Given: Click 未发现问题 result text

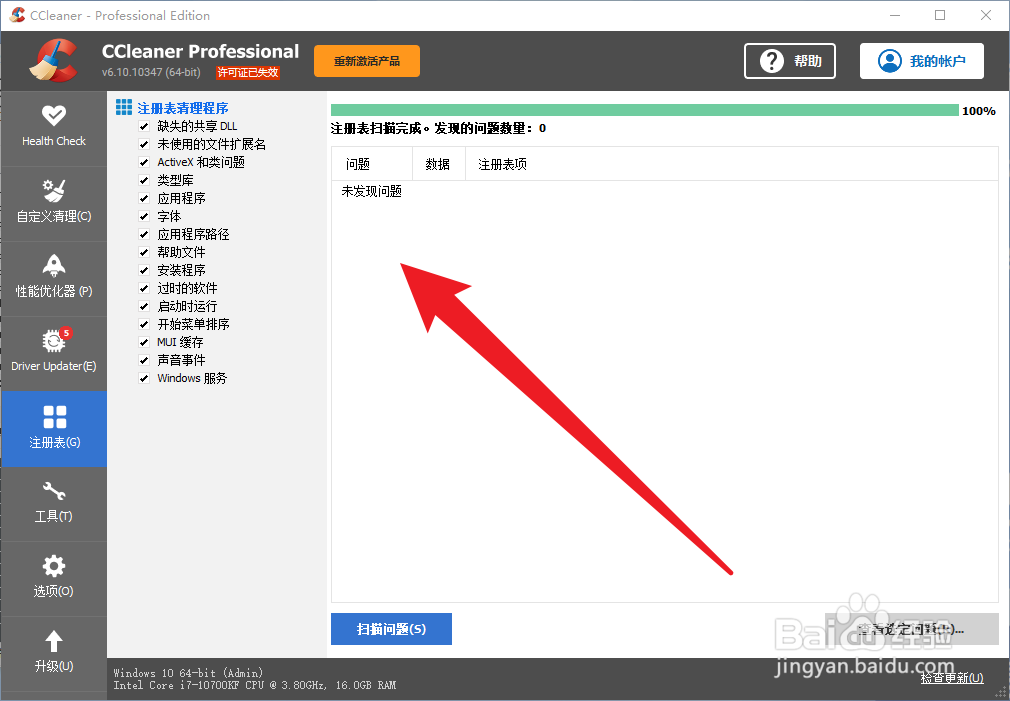Looking at the screenshot, I should [372, 191].
